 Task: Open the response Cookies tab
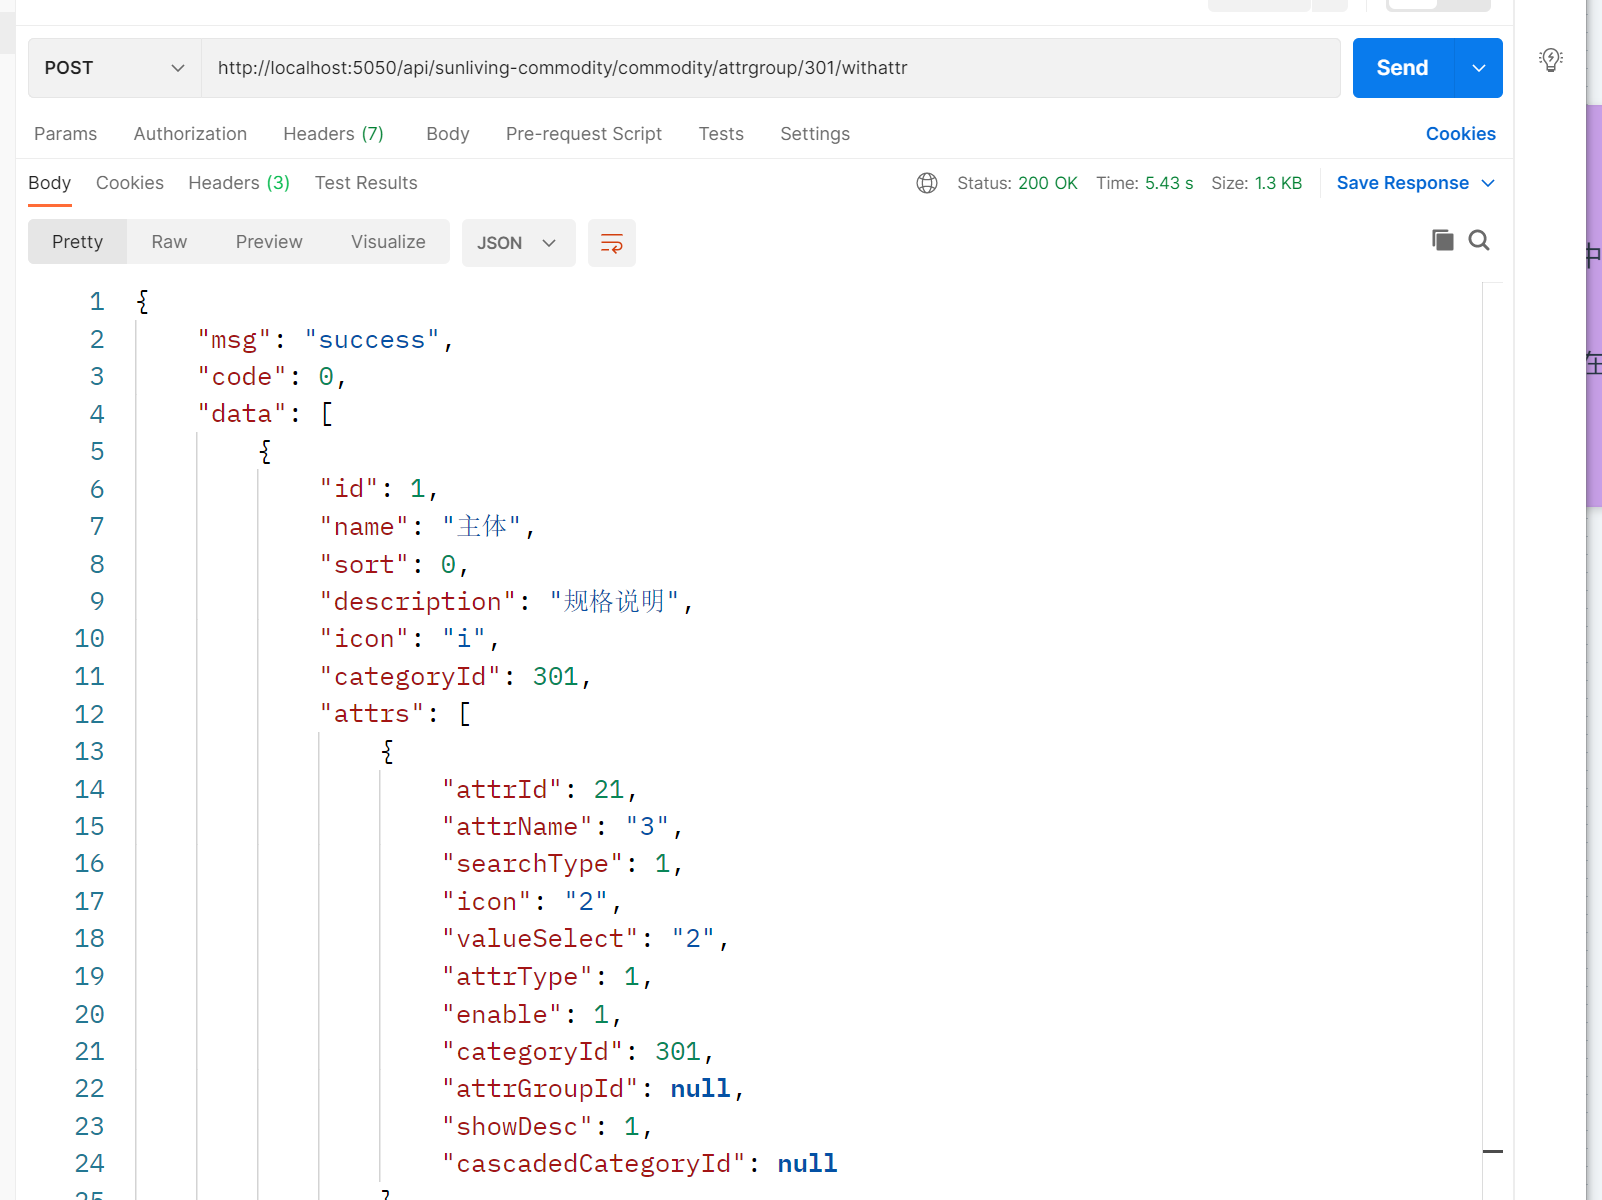click(x=130, y=183)
